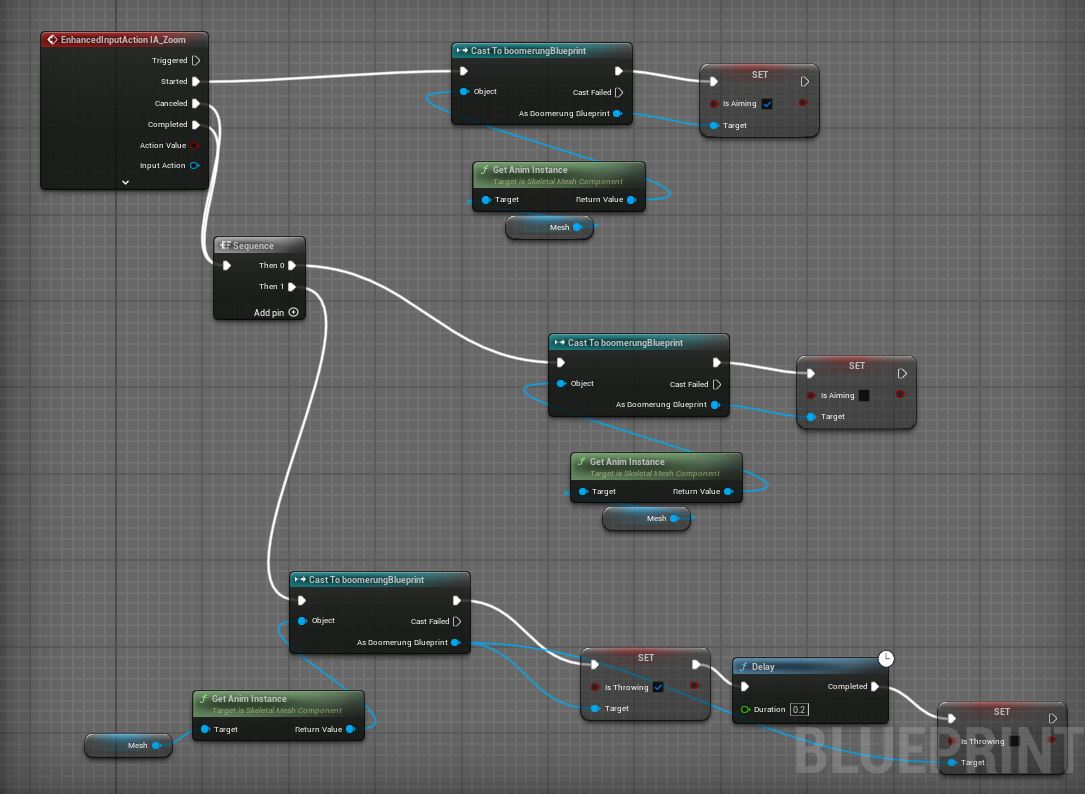This screenshot has width=1085, height=794.
Task: Click the Delay node's Completed output pin
Action: (875, 687)
